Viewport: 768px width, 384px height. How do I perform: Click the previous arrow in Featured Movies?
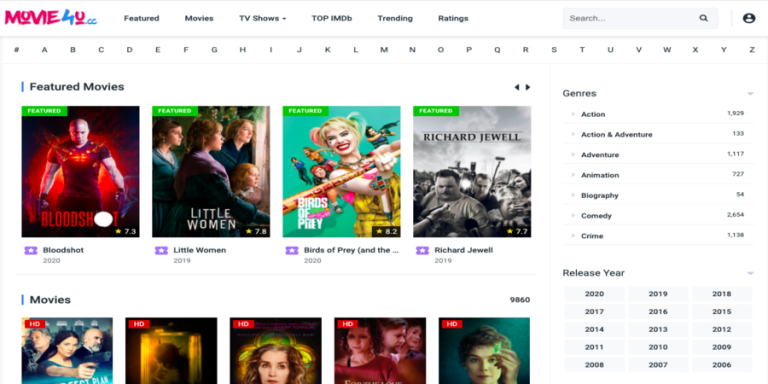pyautogui.click(x=516, y=87)
